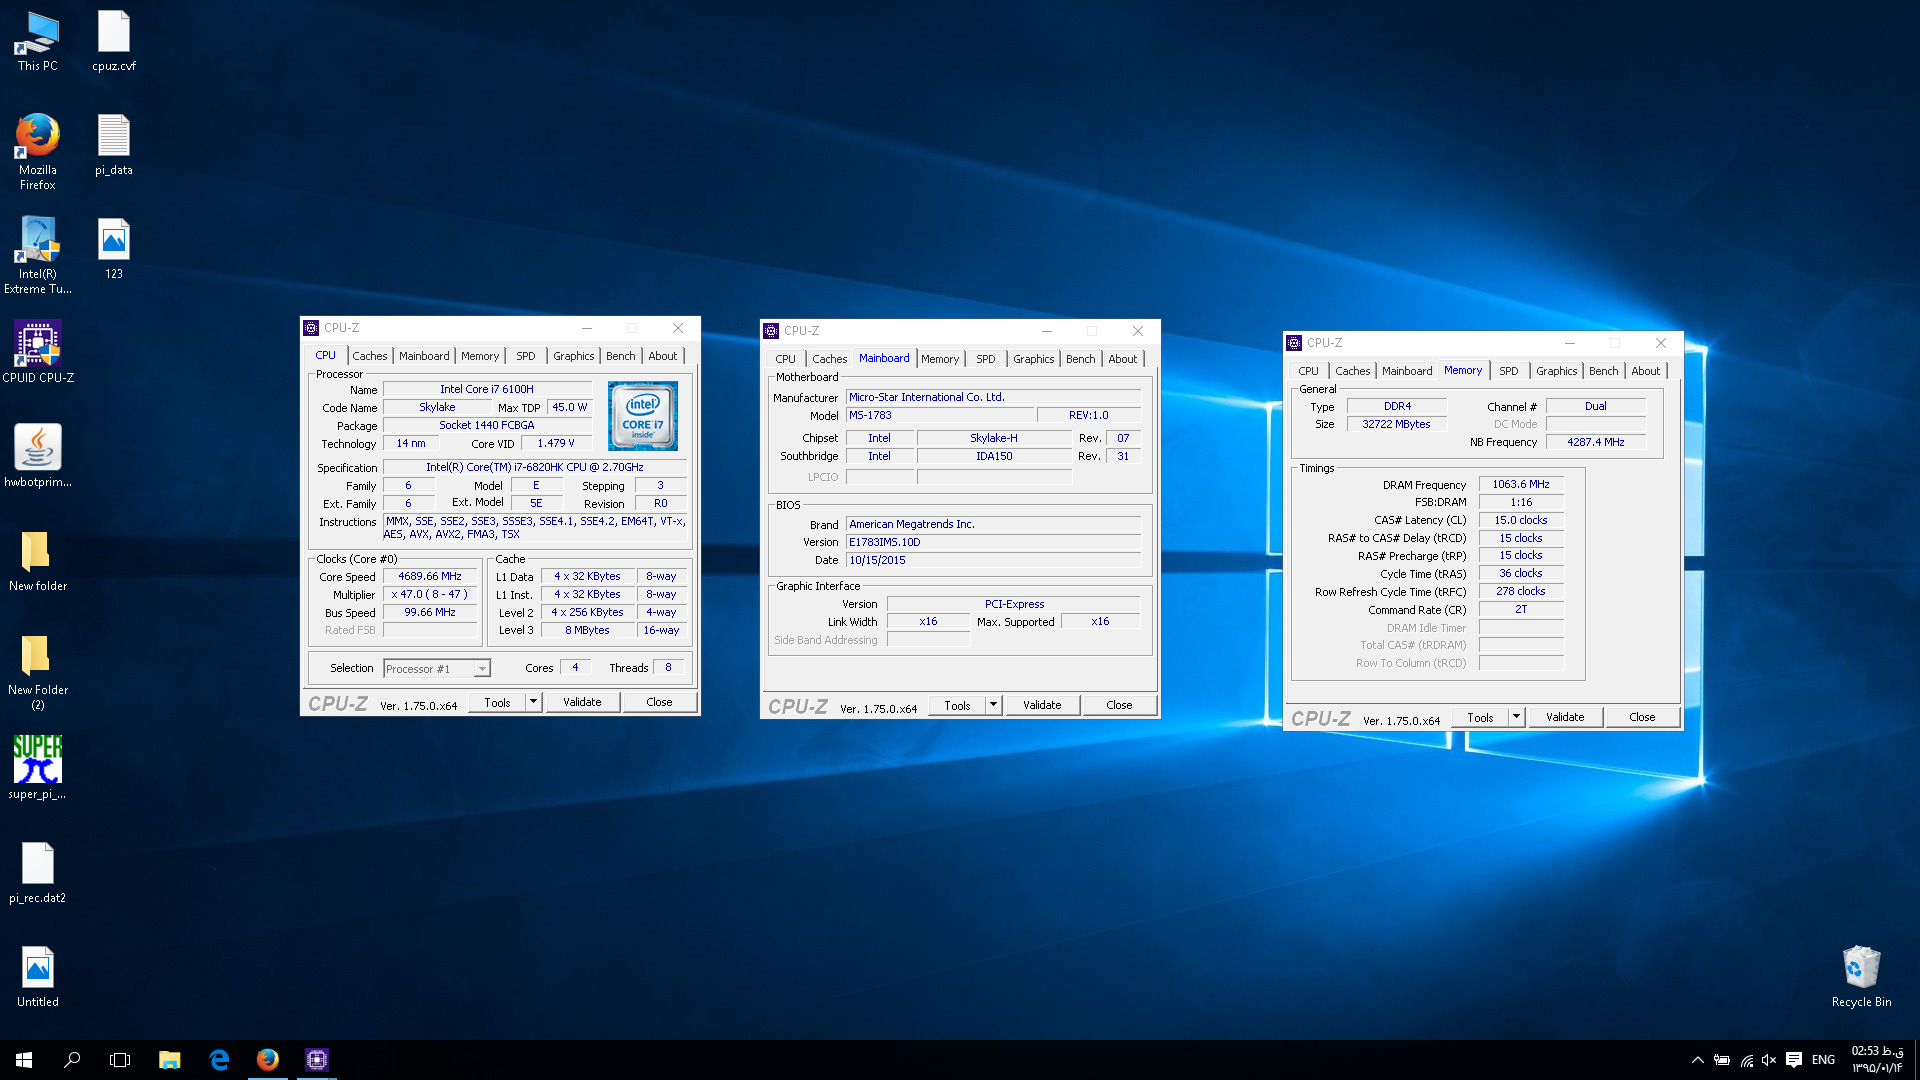Click the taskbar search magnifier
Screen dimensions: 1920x1080
point(72,1060)
